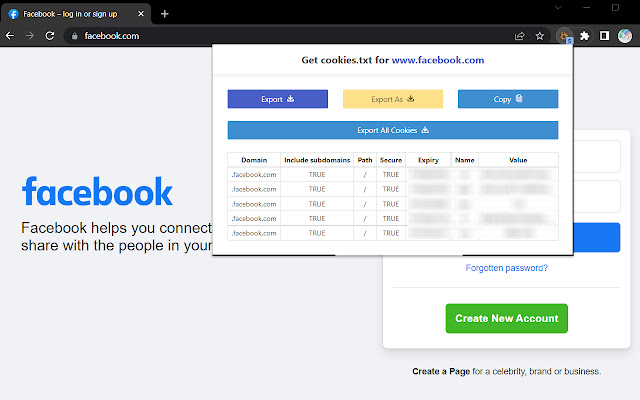
Task: Open the www.facebook.com link in popup
Action: tap(438, 60)
